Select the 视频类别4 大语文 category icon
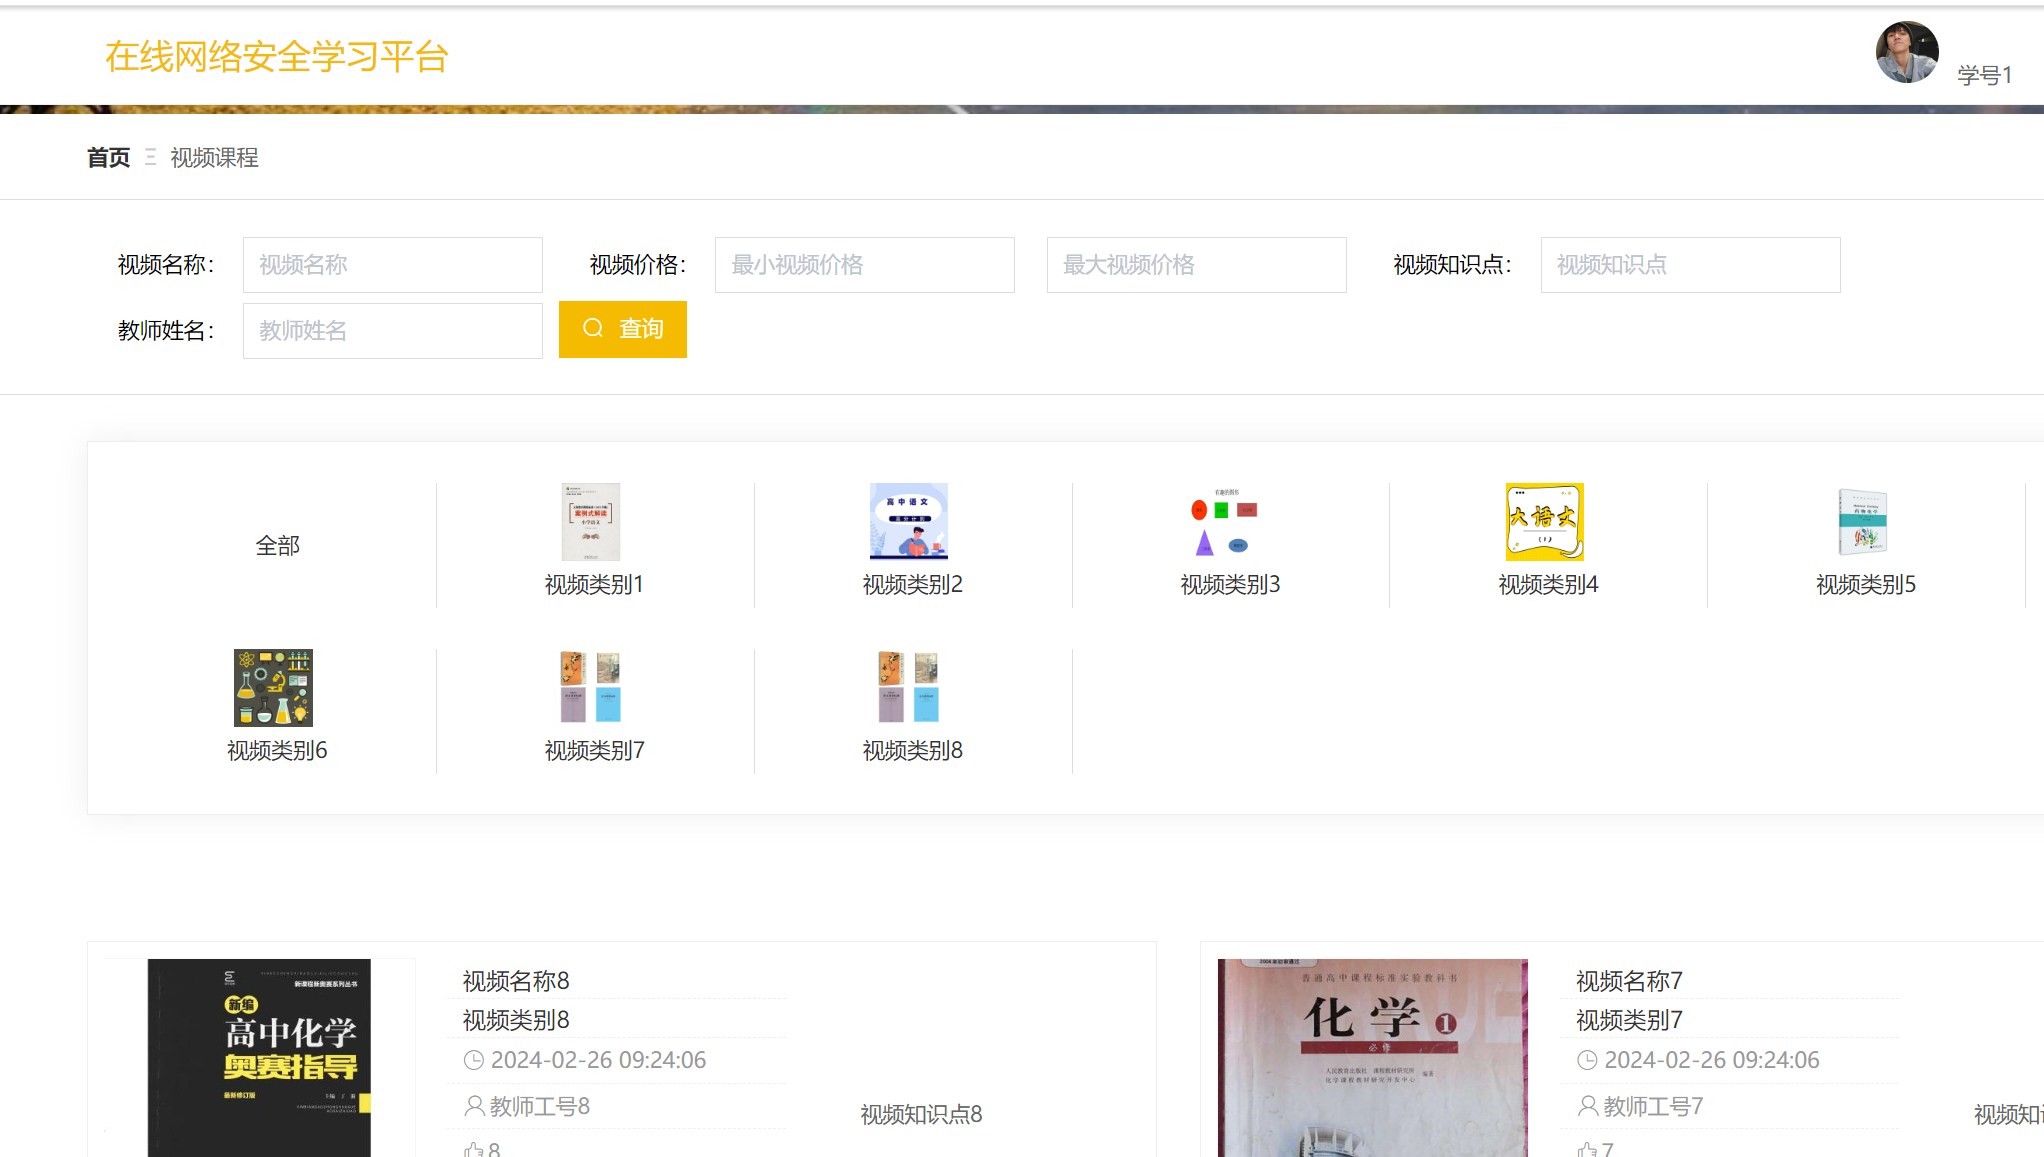Screen dimensions: 2044x1157 pyautogui.click(x=1544, y=521)
